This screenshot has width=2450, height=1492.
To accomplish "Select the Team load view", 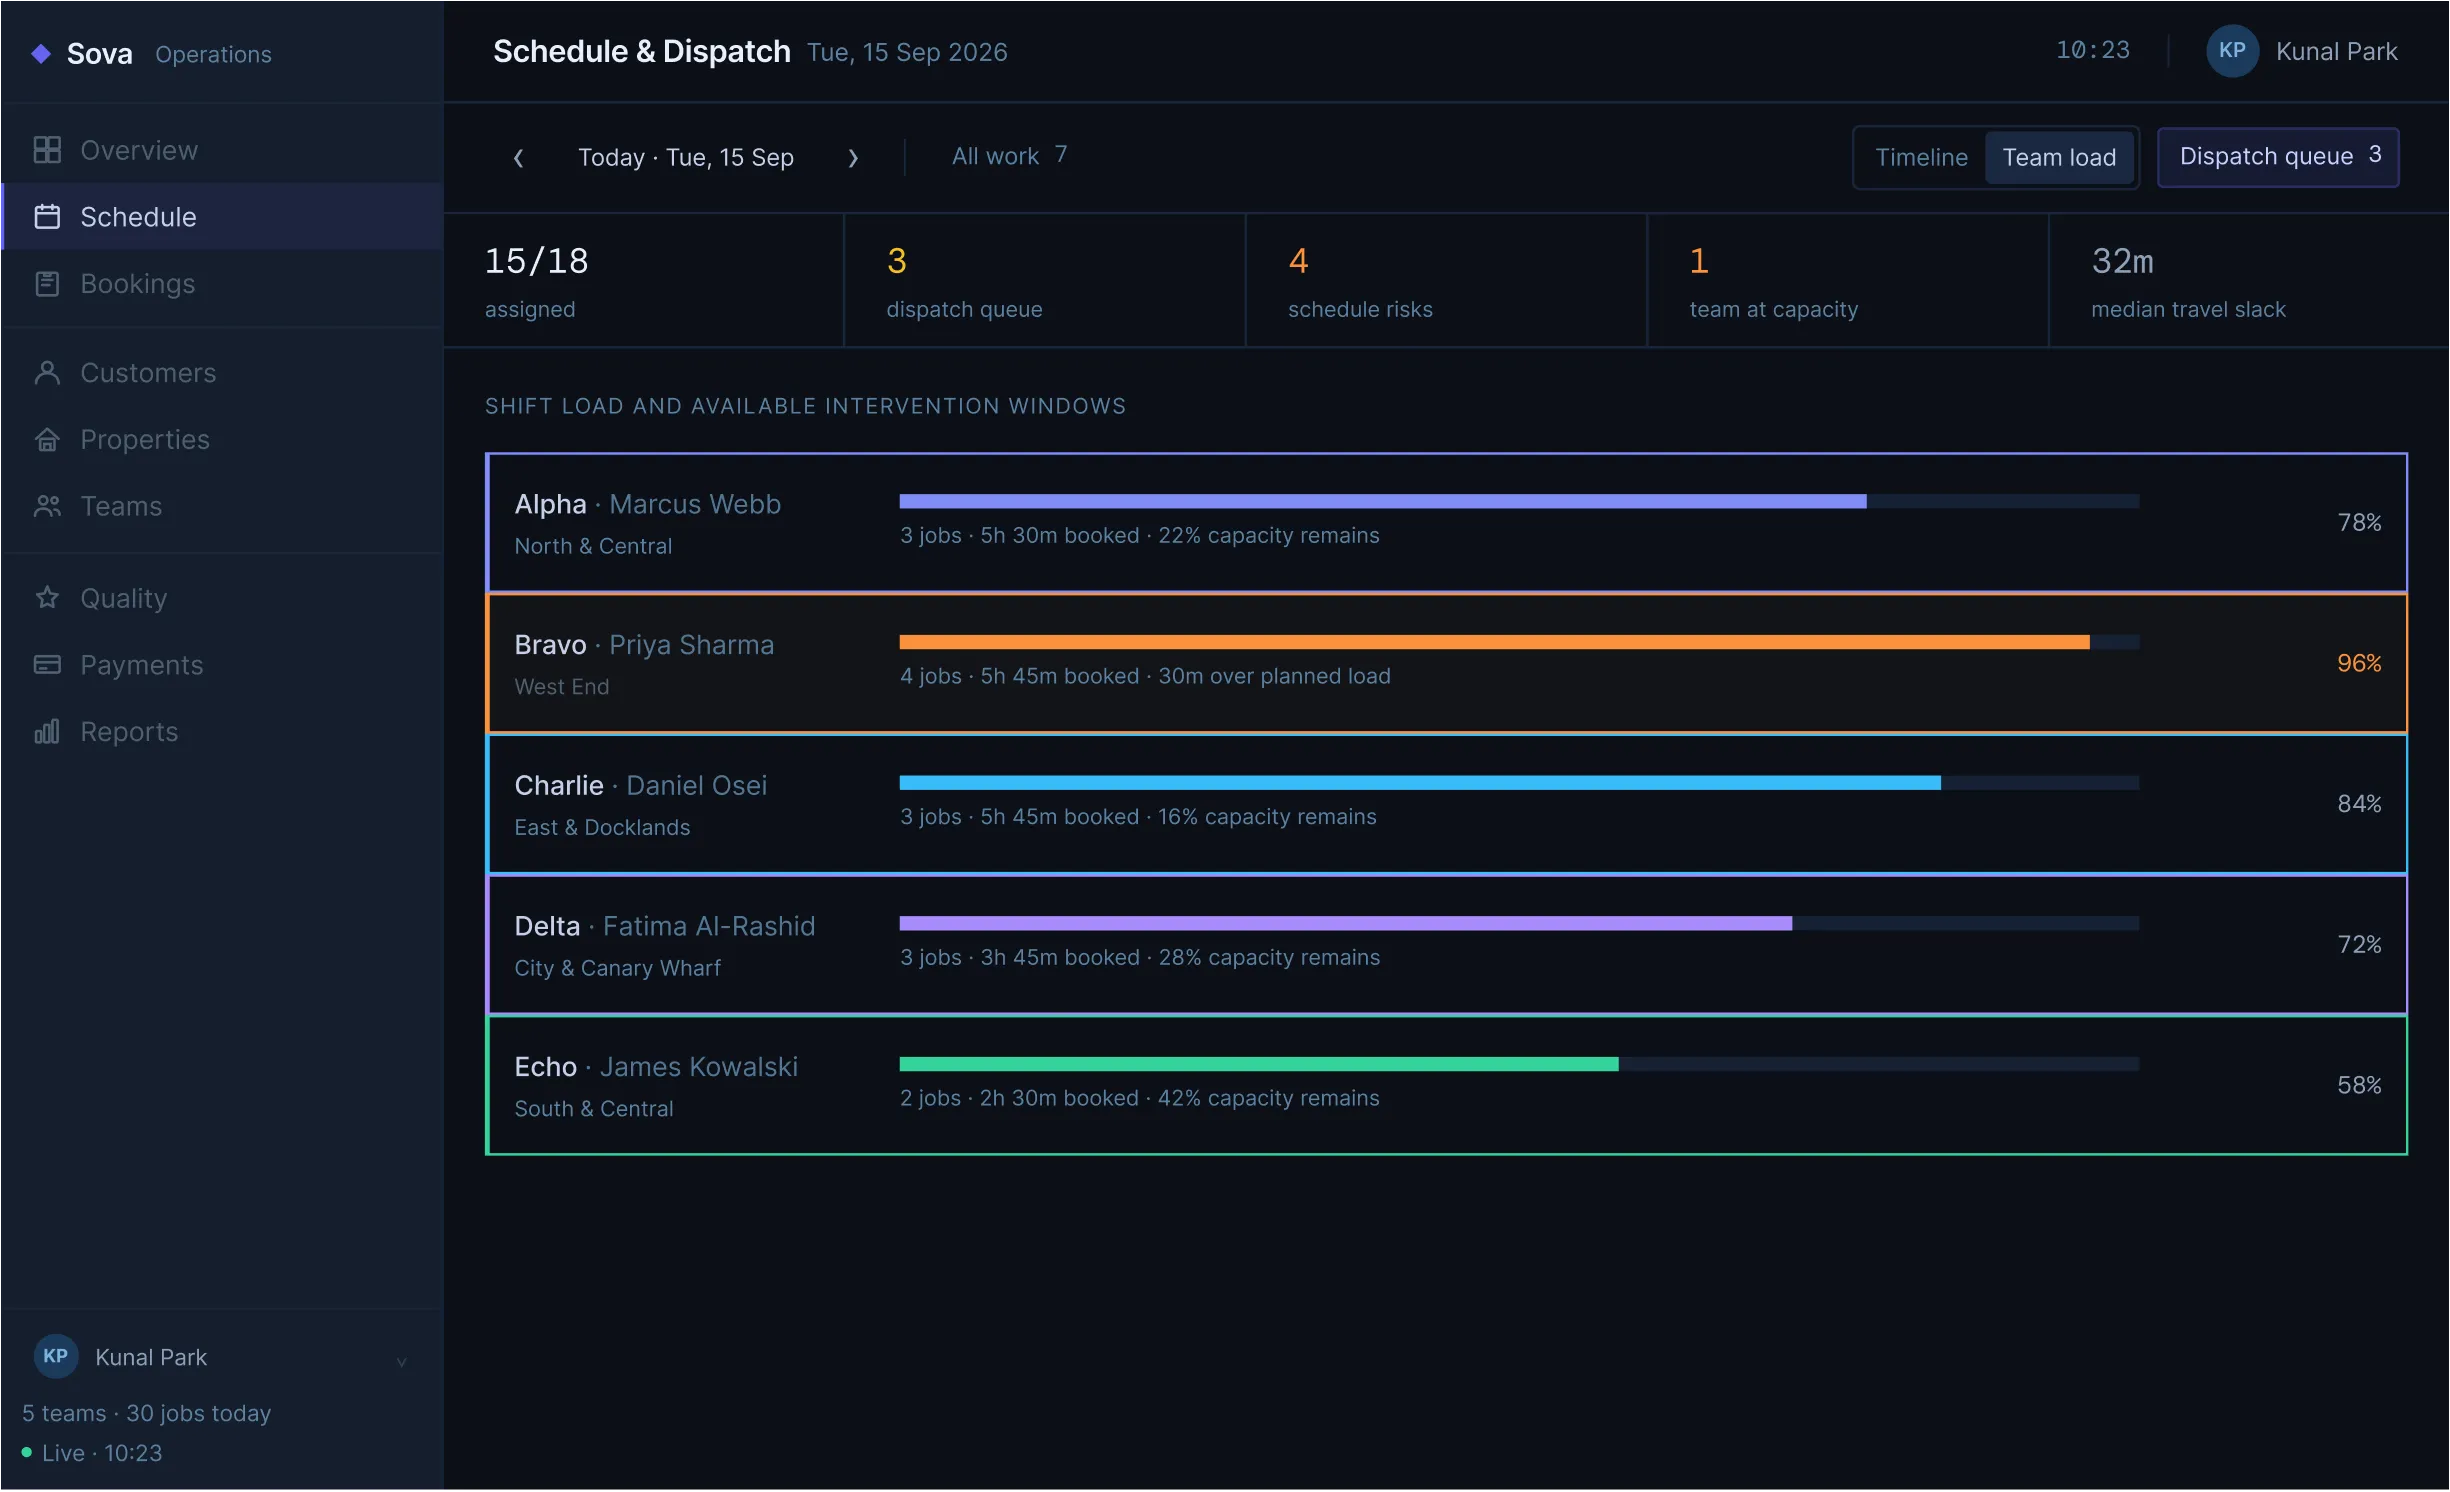I will [x=2059, y=158].
